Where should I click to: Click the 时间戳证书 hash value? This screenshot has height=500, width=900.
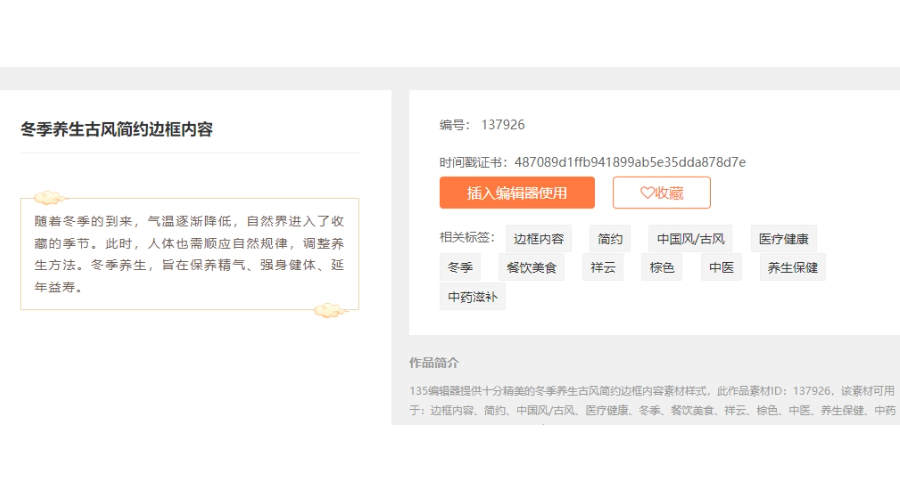point(630,162)
